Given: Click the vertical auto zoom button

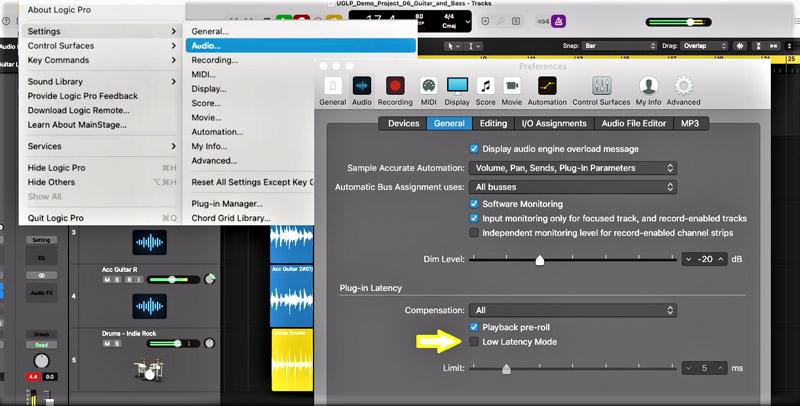Looking at the screenshot, I should 759,46.
